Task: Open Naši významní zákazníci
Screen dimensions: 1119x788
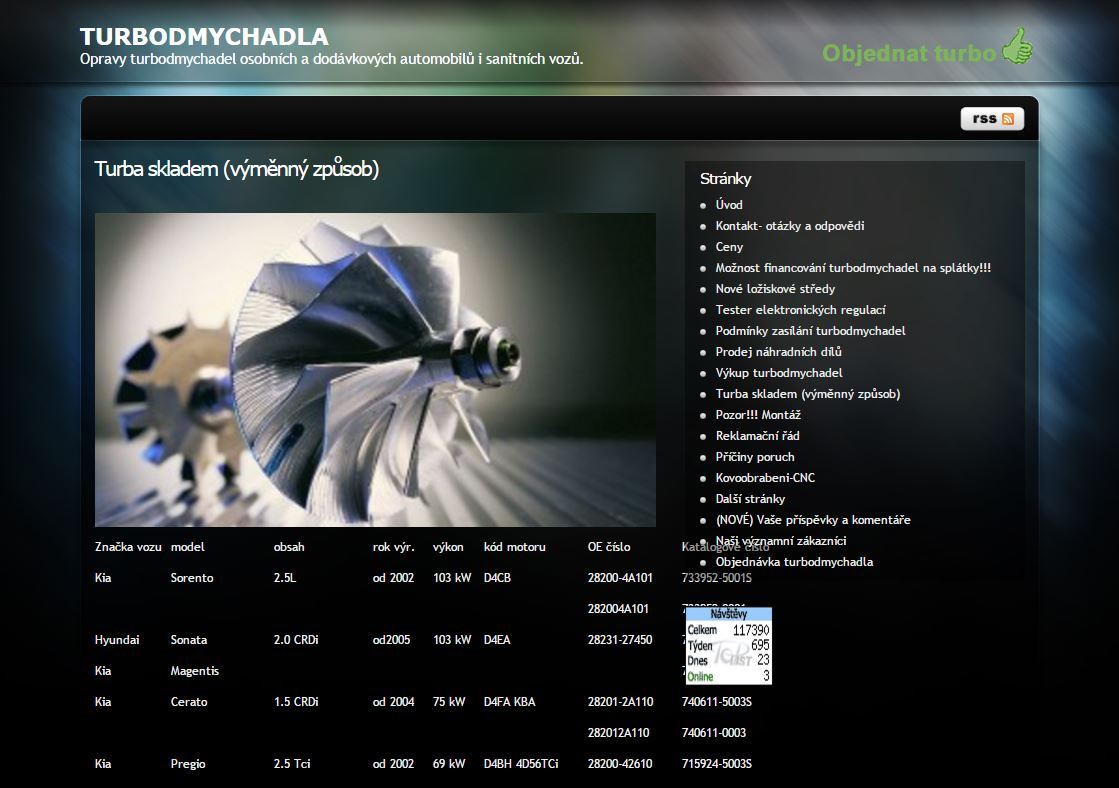Action: 781,541
